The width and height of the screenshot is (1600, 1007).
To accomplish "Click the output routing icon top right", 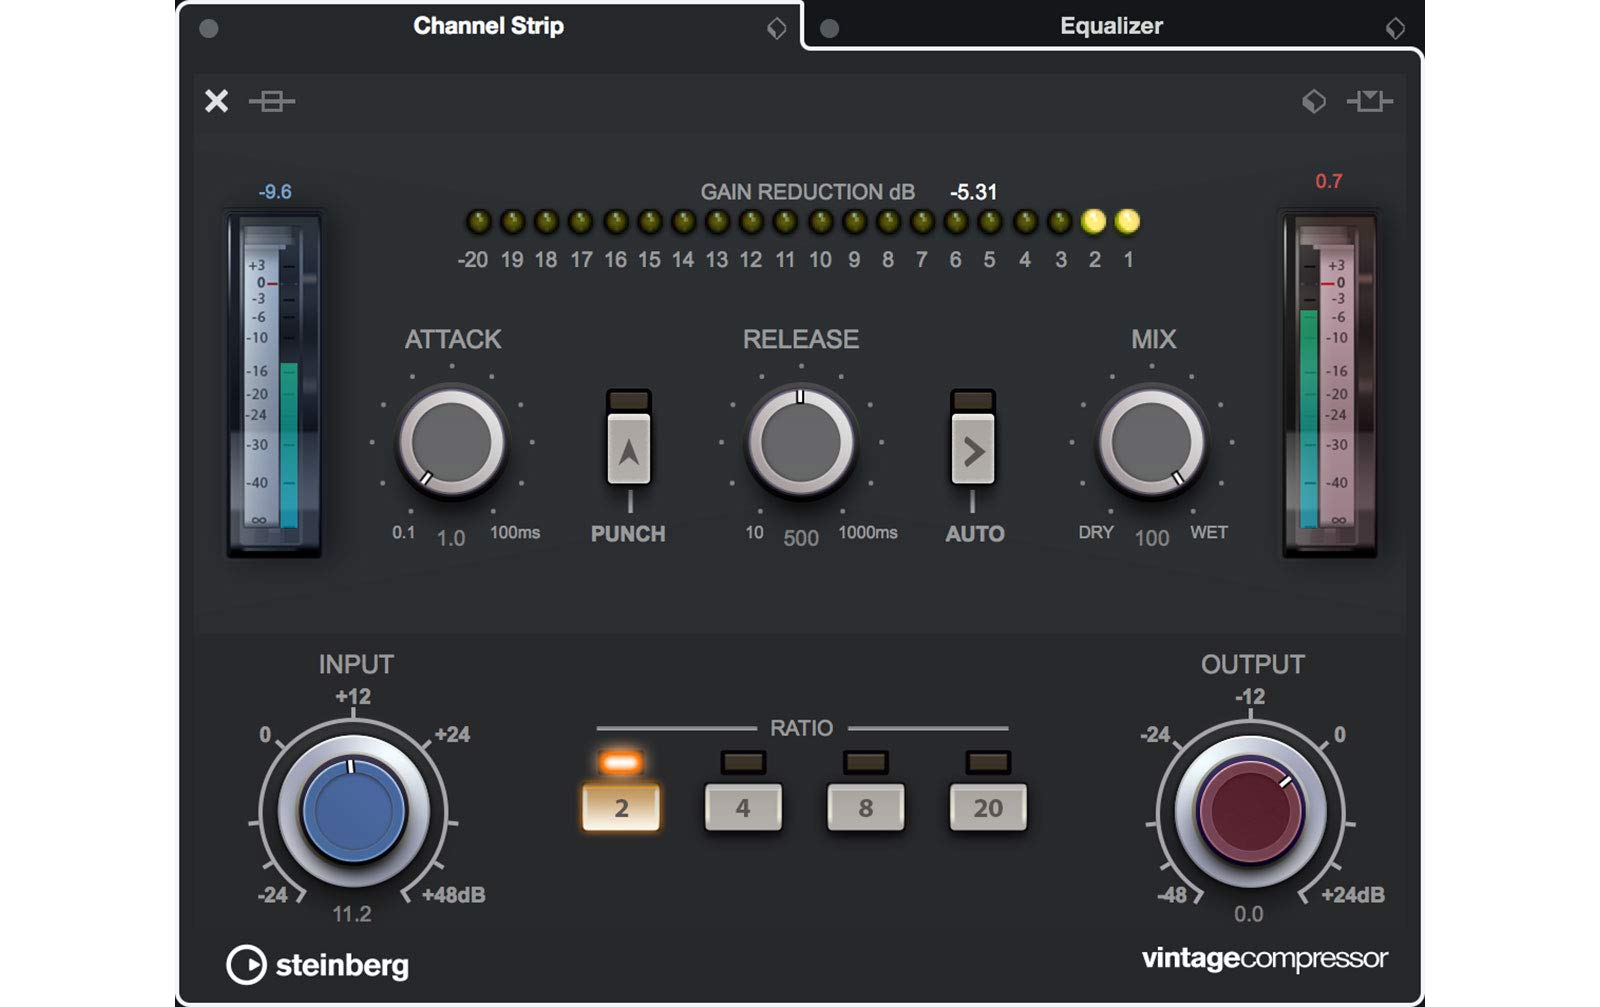I will 1370,102.
